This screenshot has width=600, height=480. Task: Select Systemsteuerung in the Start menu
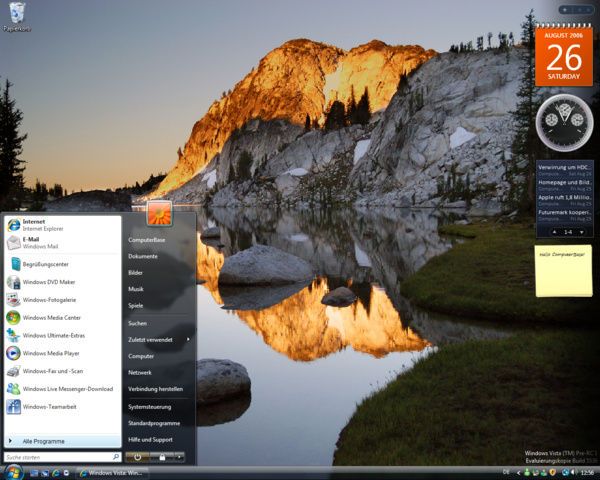coord(149,407)
